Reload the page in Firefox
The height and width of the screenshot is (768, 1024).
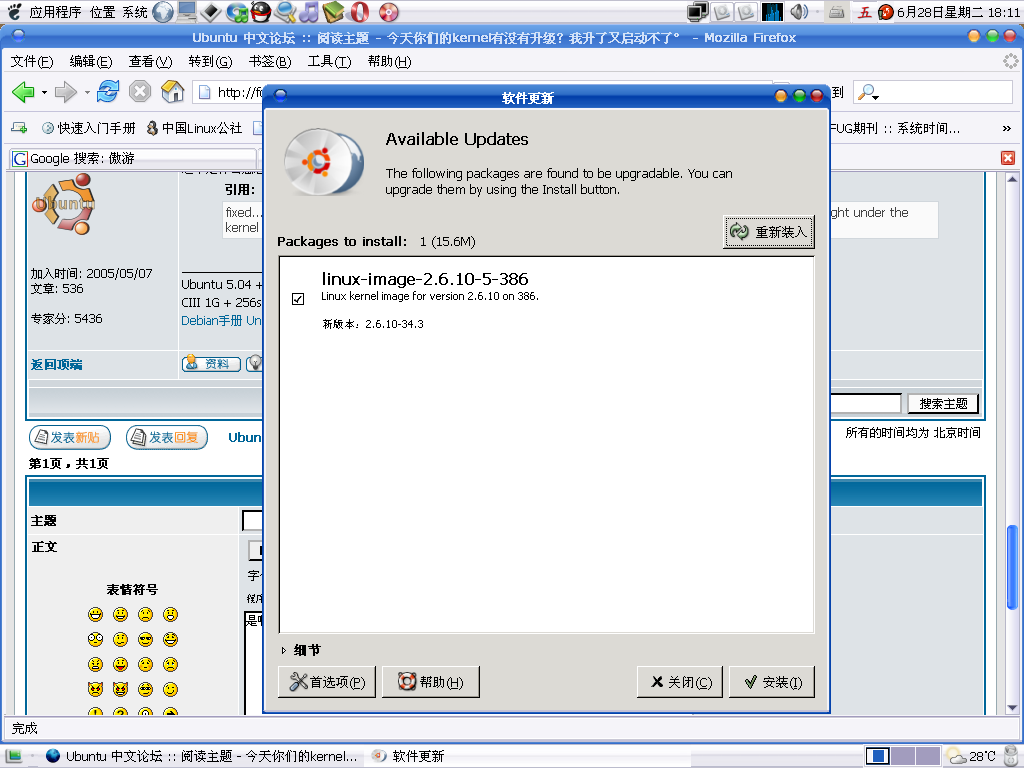[x=108, y=91]
